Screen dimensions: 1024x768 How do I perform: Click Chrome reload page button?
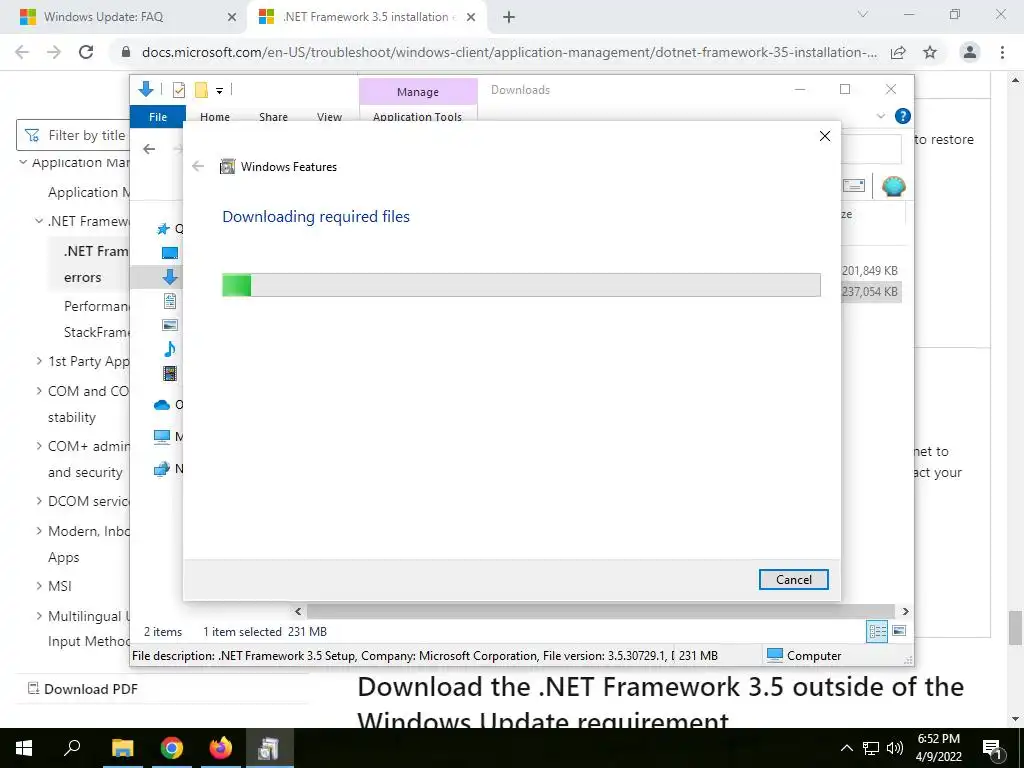pyautogui.click(x=86, y=52)
